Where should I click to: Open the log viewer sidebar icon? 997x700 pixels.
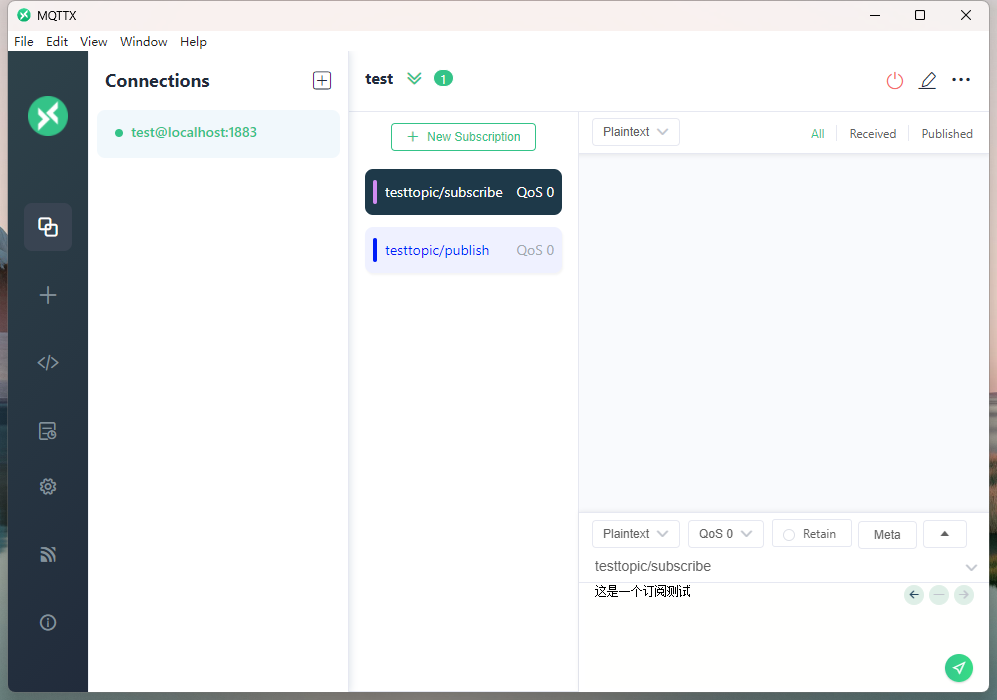tap(48, 431)
